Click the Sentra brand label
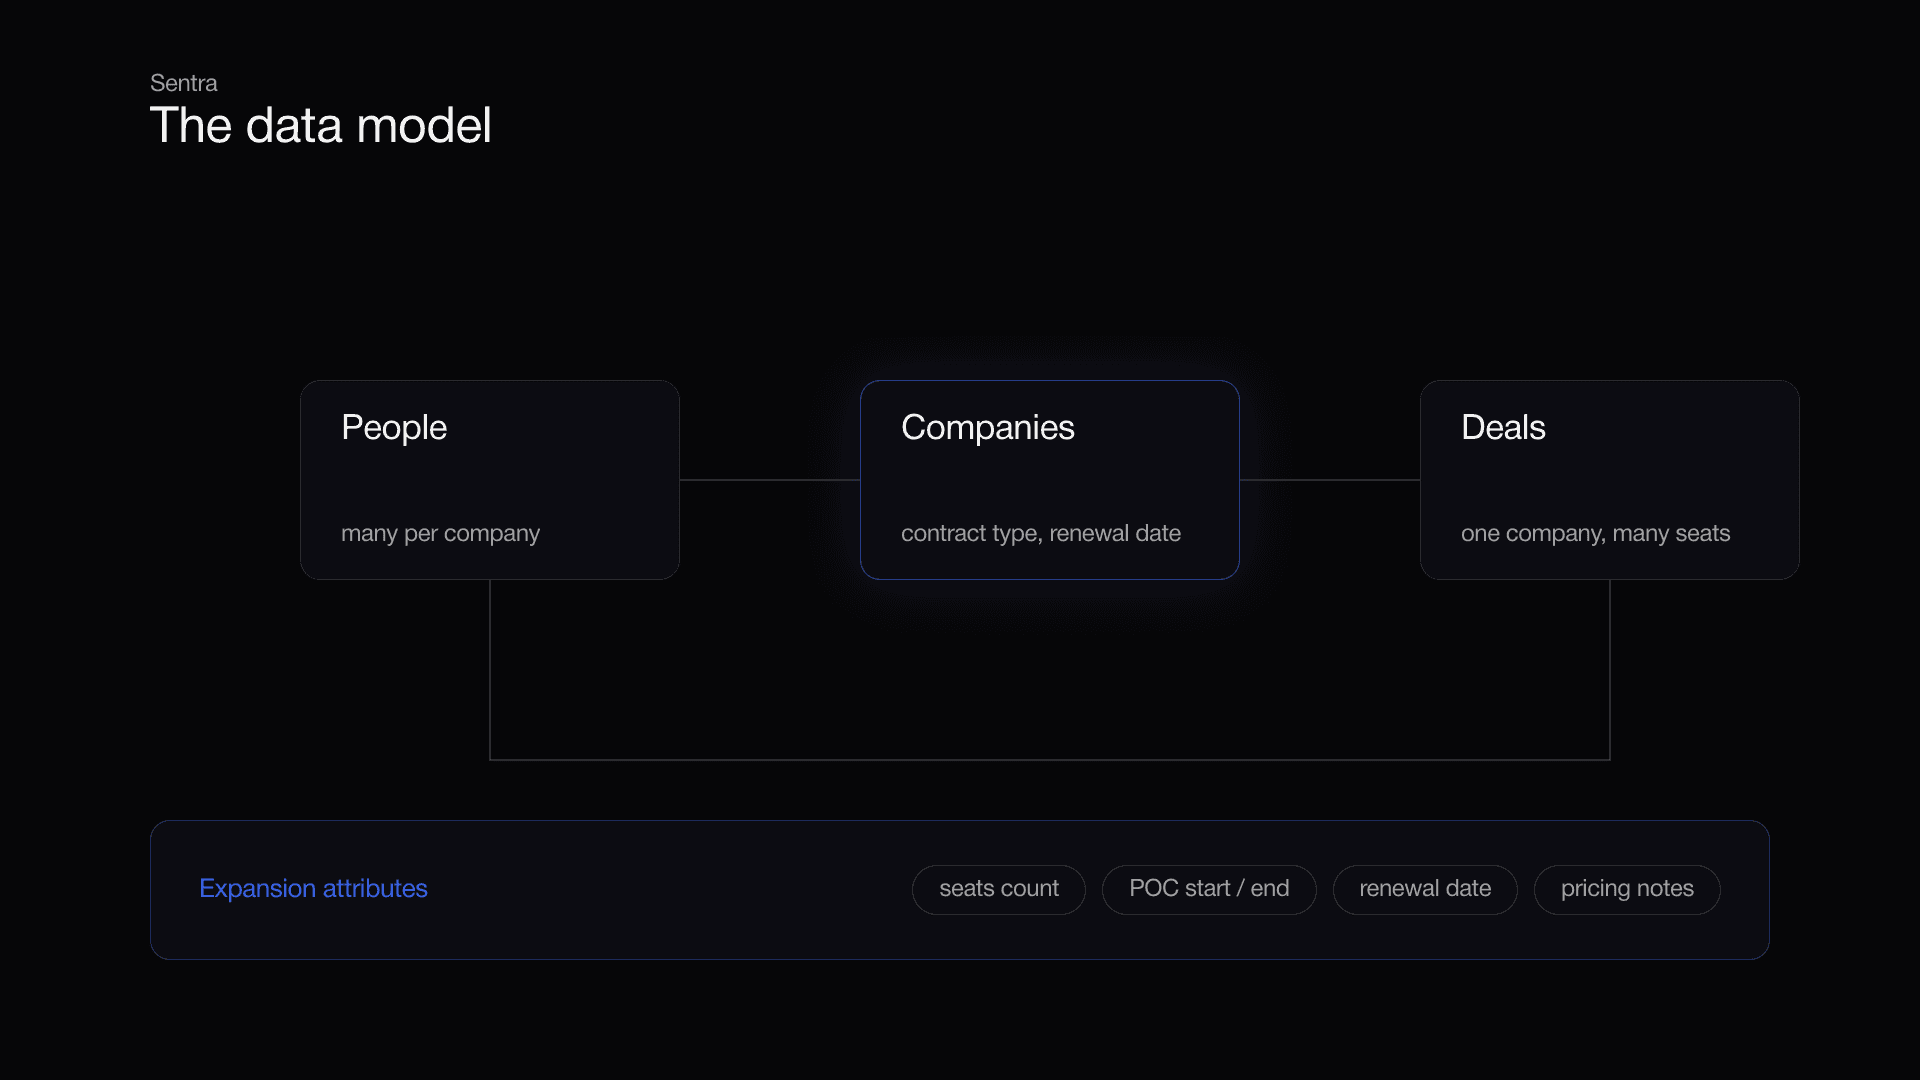 [x=183, y=83]
